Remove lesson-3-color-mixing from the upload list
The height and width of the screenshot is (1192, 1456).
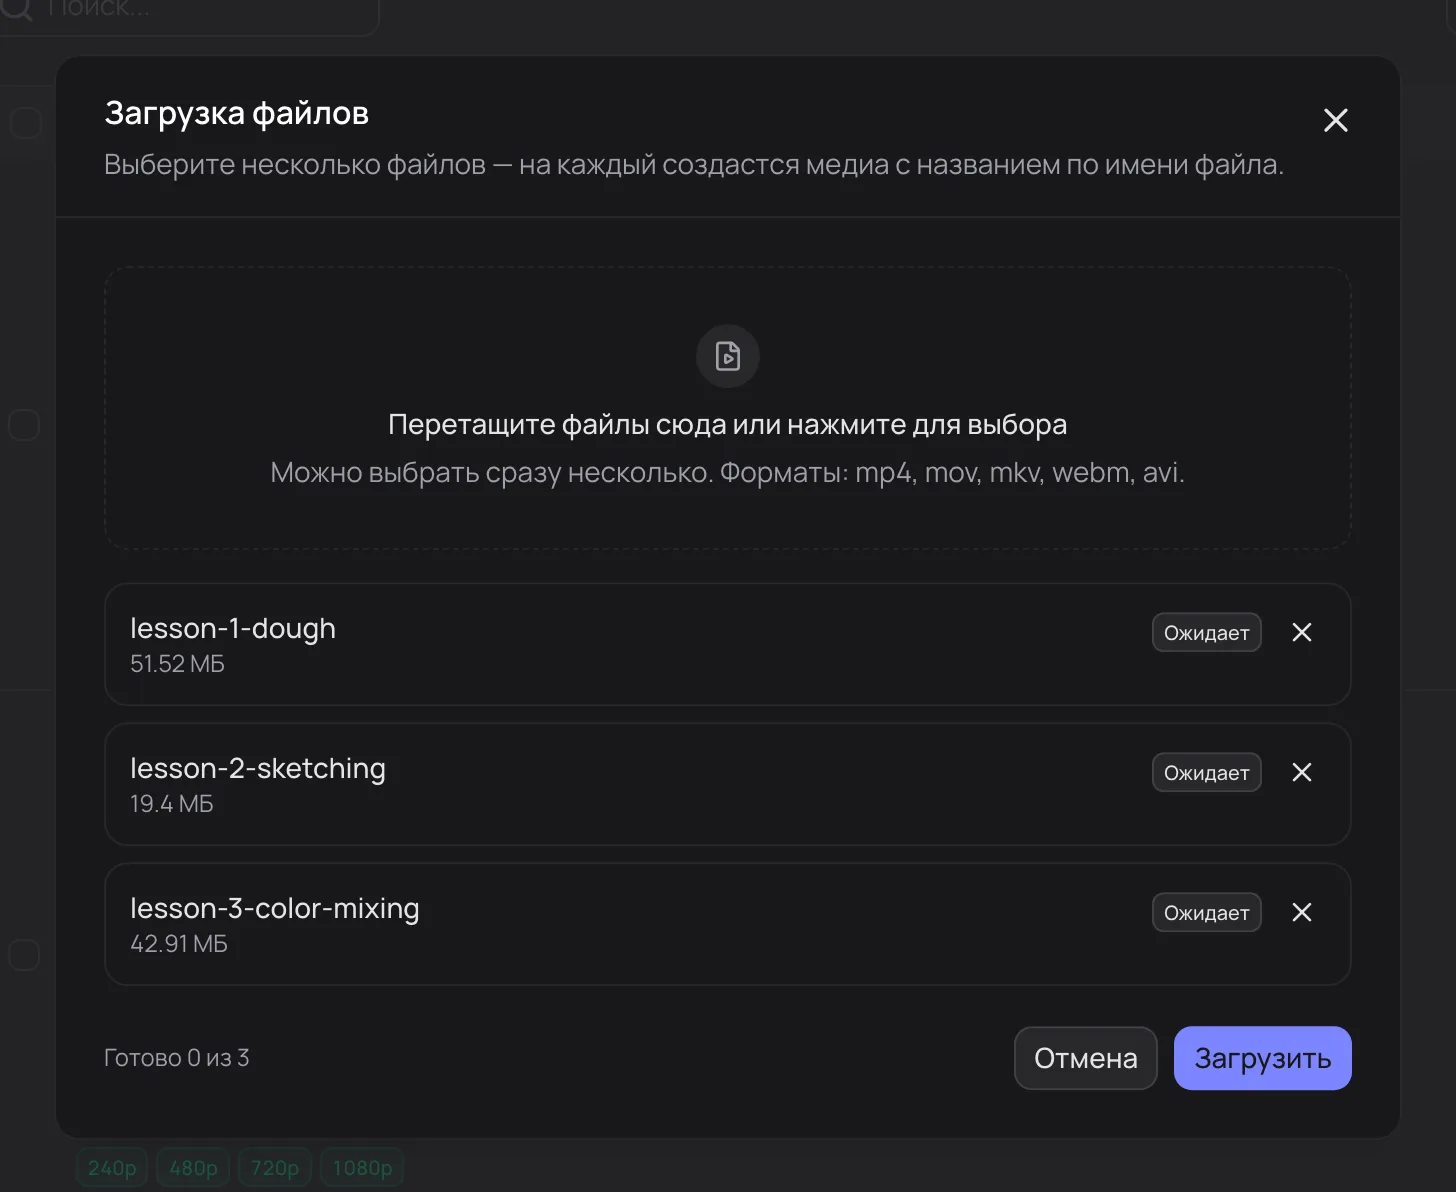(1302, 912)
